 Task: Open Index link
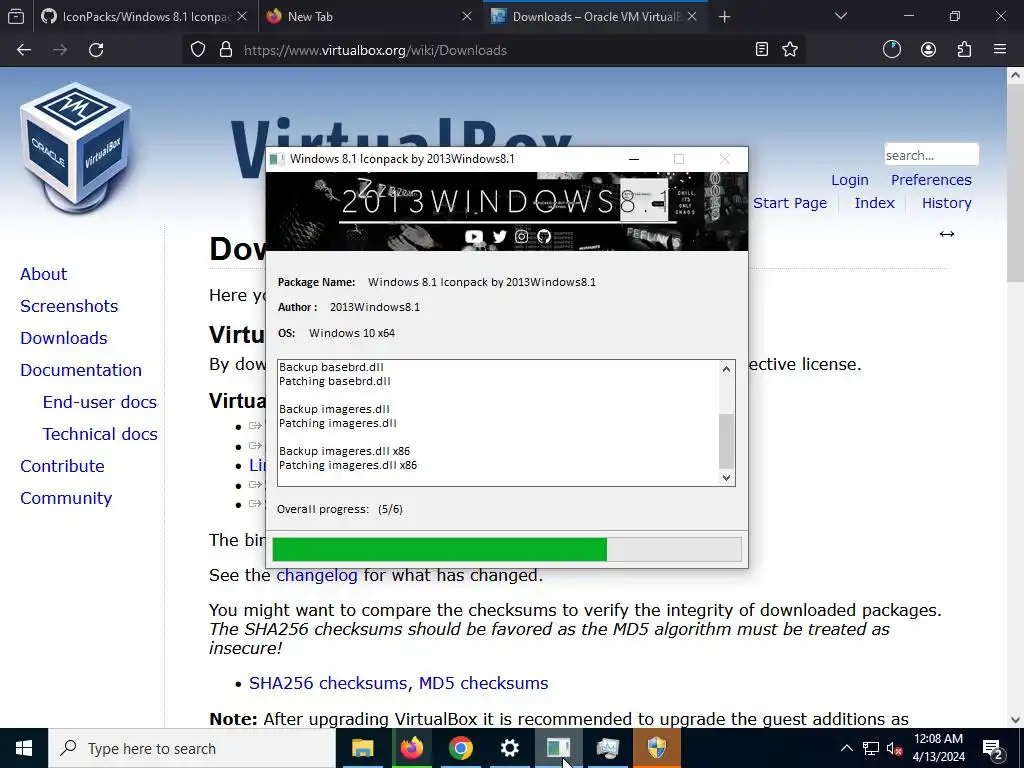click(x=874, y=203)
